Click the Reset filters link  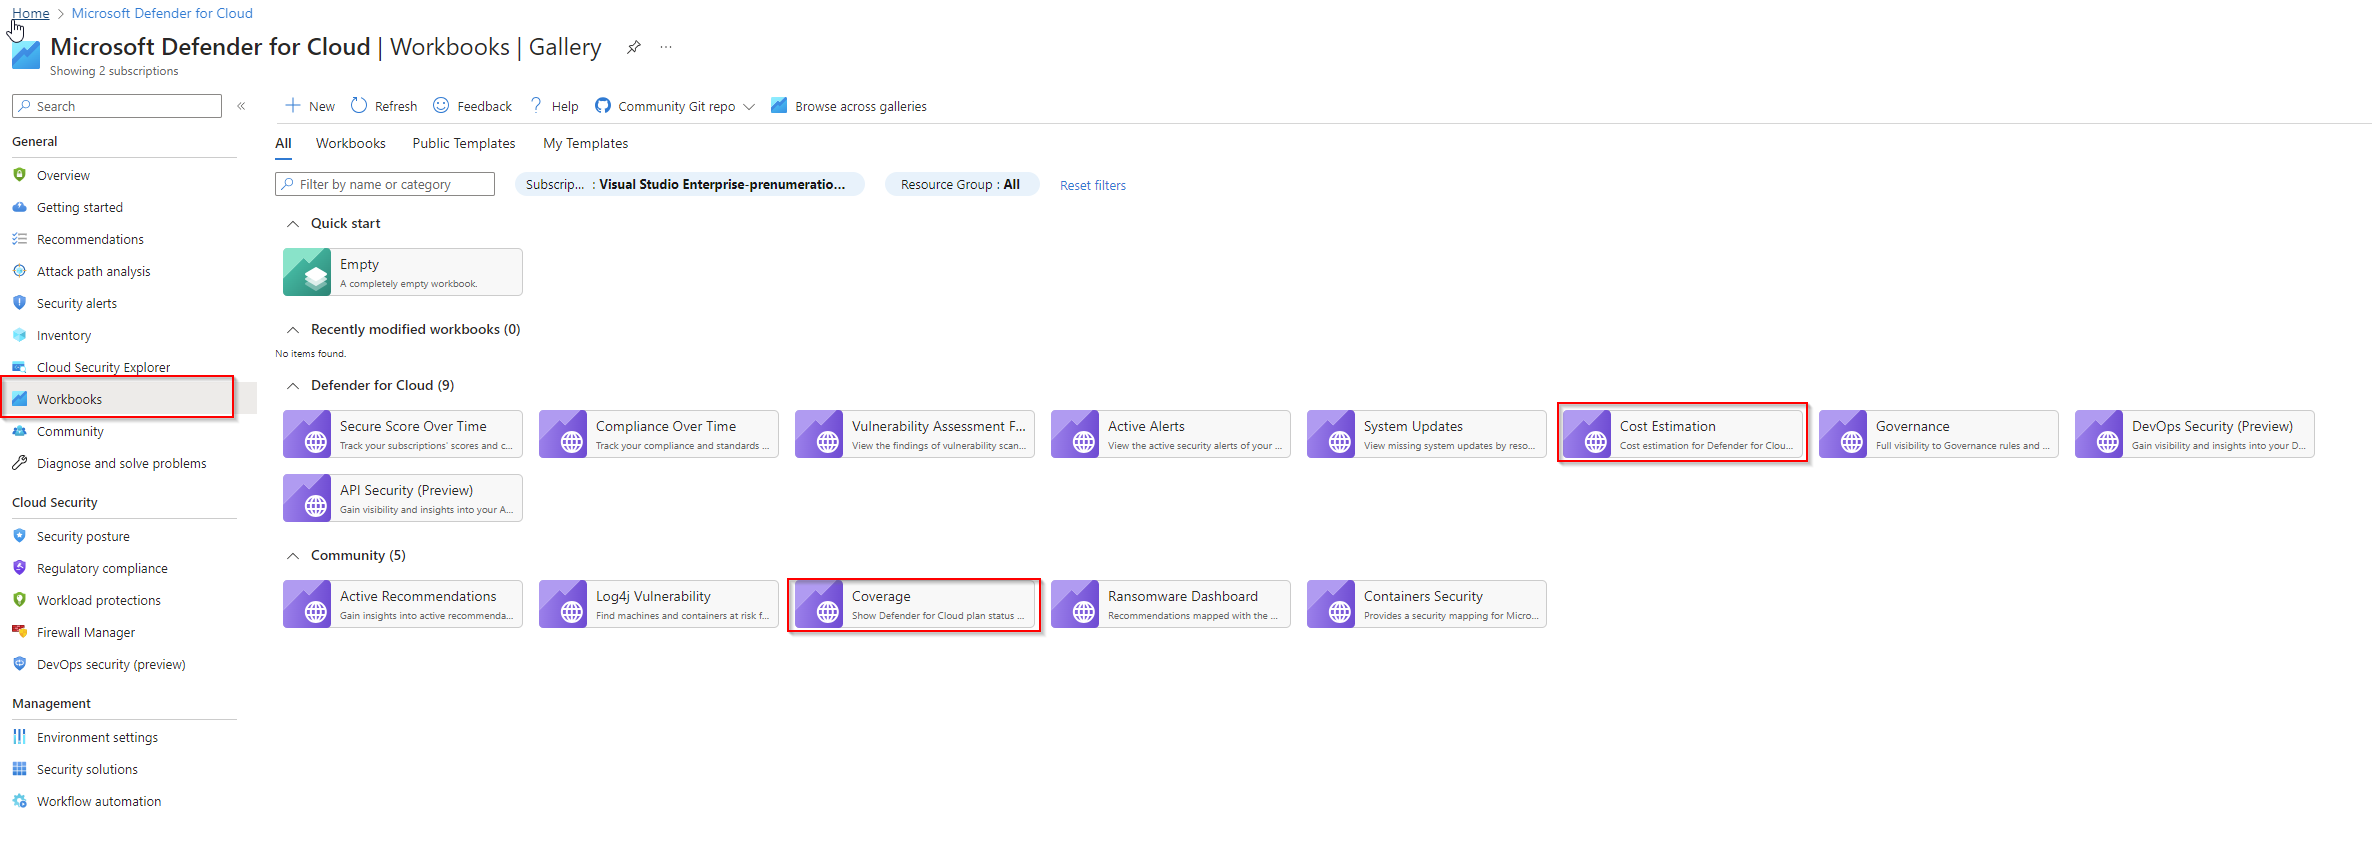(1092, 185)
